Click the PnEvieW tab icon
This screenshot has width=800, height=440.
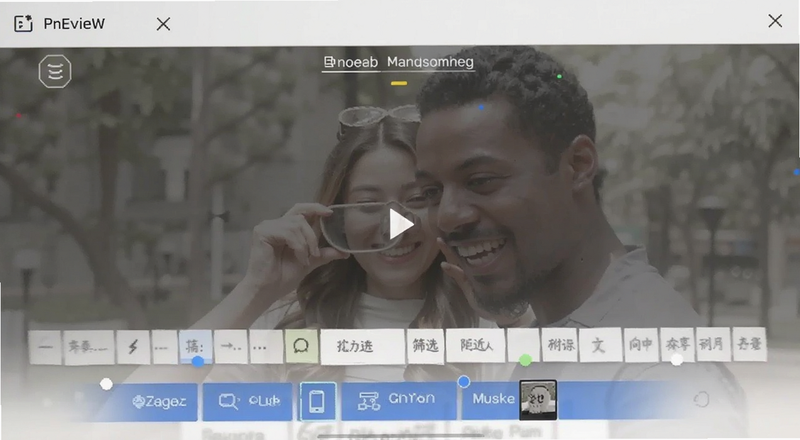[x=23, y=23]
